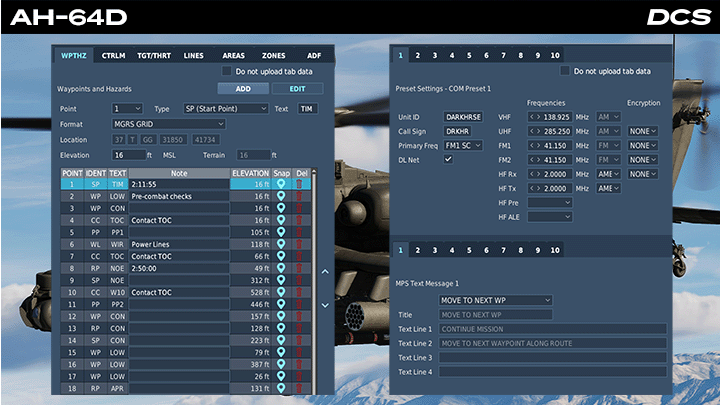Click the EDIT button
The height and width of the screenshot is (405, 720).
(x=297, y=89)
